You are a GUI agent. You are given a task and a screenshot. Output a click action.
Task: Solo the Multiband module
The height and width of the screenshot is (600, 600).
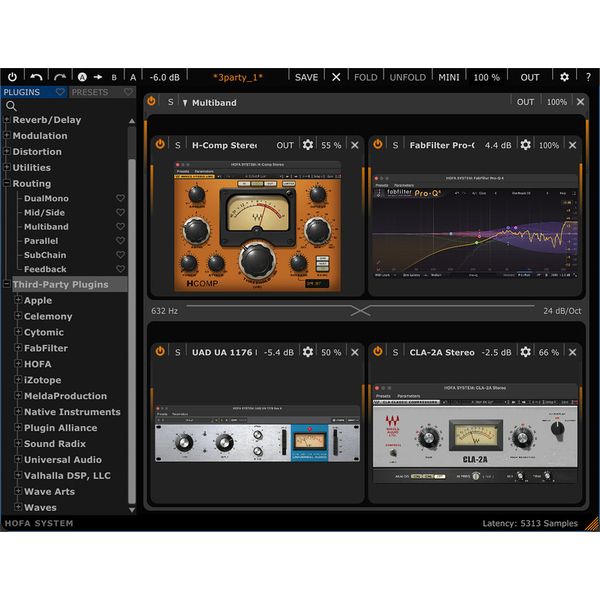click(170, 102)
